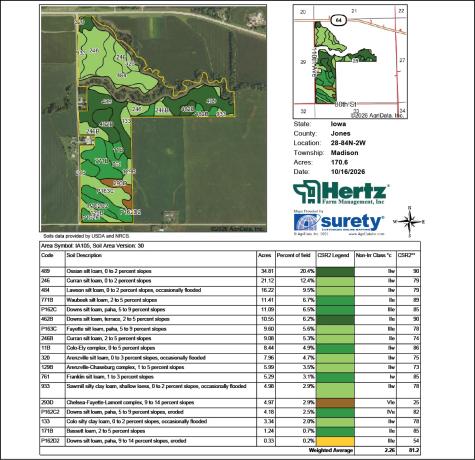
Task: Select the yellow swatch in the P162D2 row
Action: coord(335,441)
